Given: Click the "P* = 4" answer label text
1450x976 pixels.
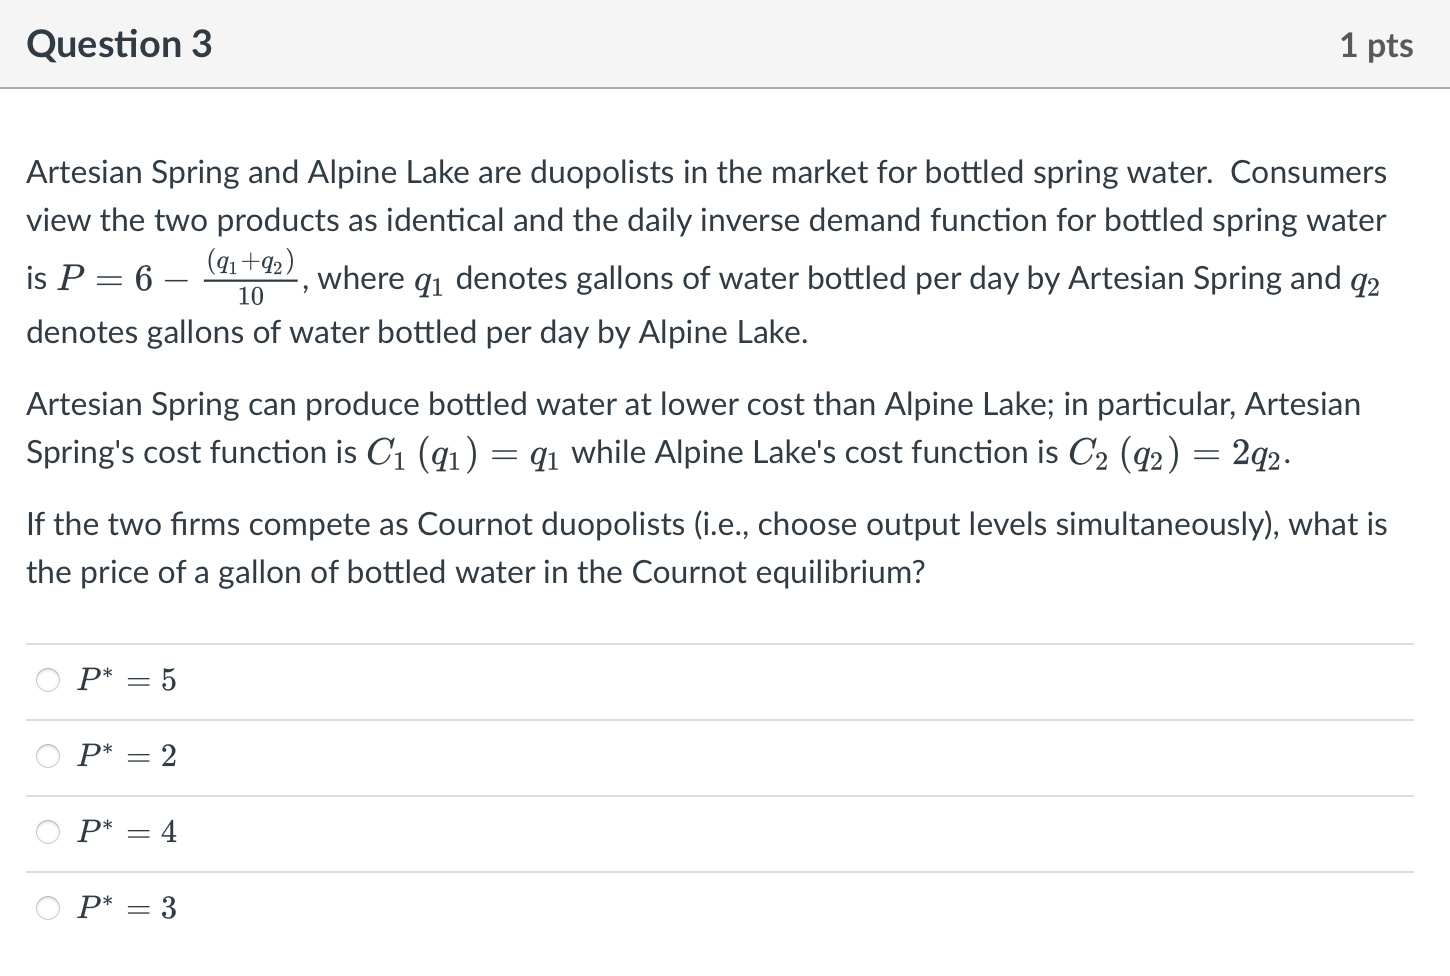Looking at the screenshot, I should coord(127,832).
